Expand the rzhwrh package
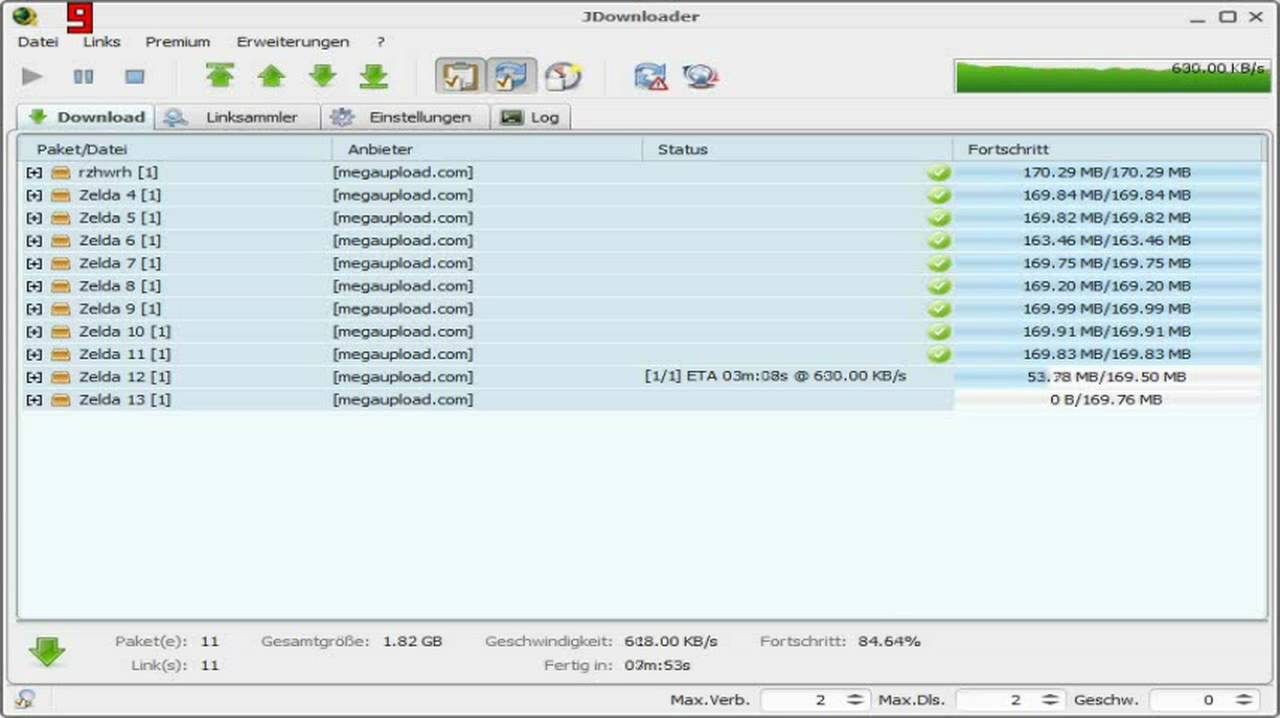Viewport: 1280px width, 718px height. [x=34, y=173]
